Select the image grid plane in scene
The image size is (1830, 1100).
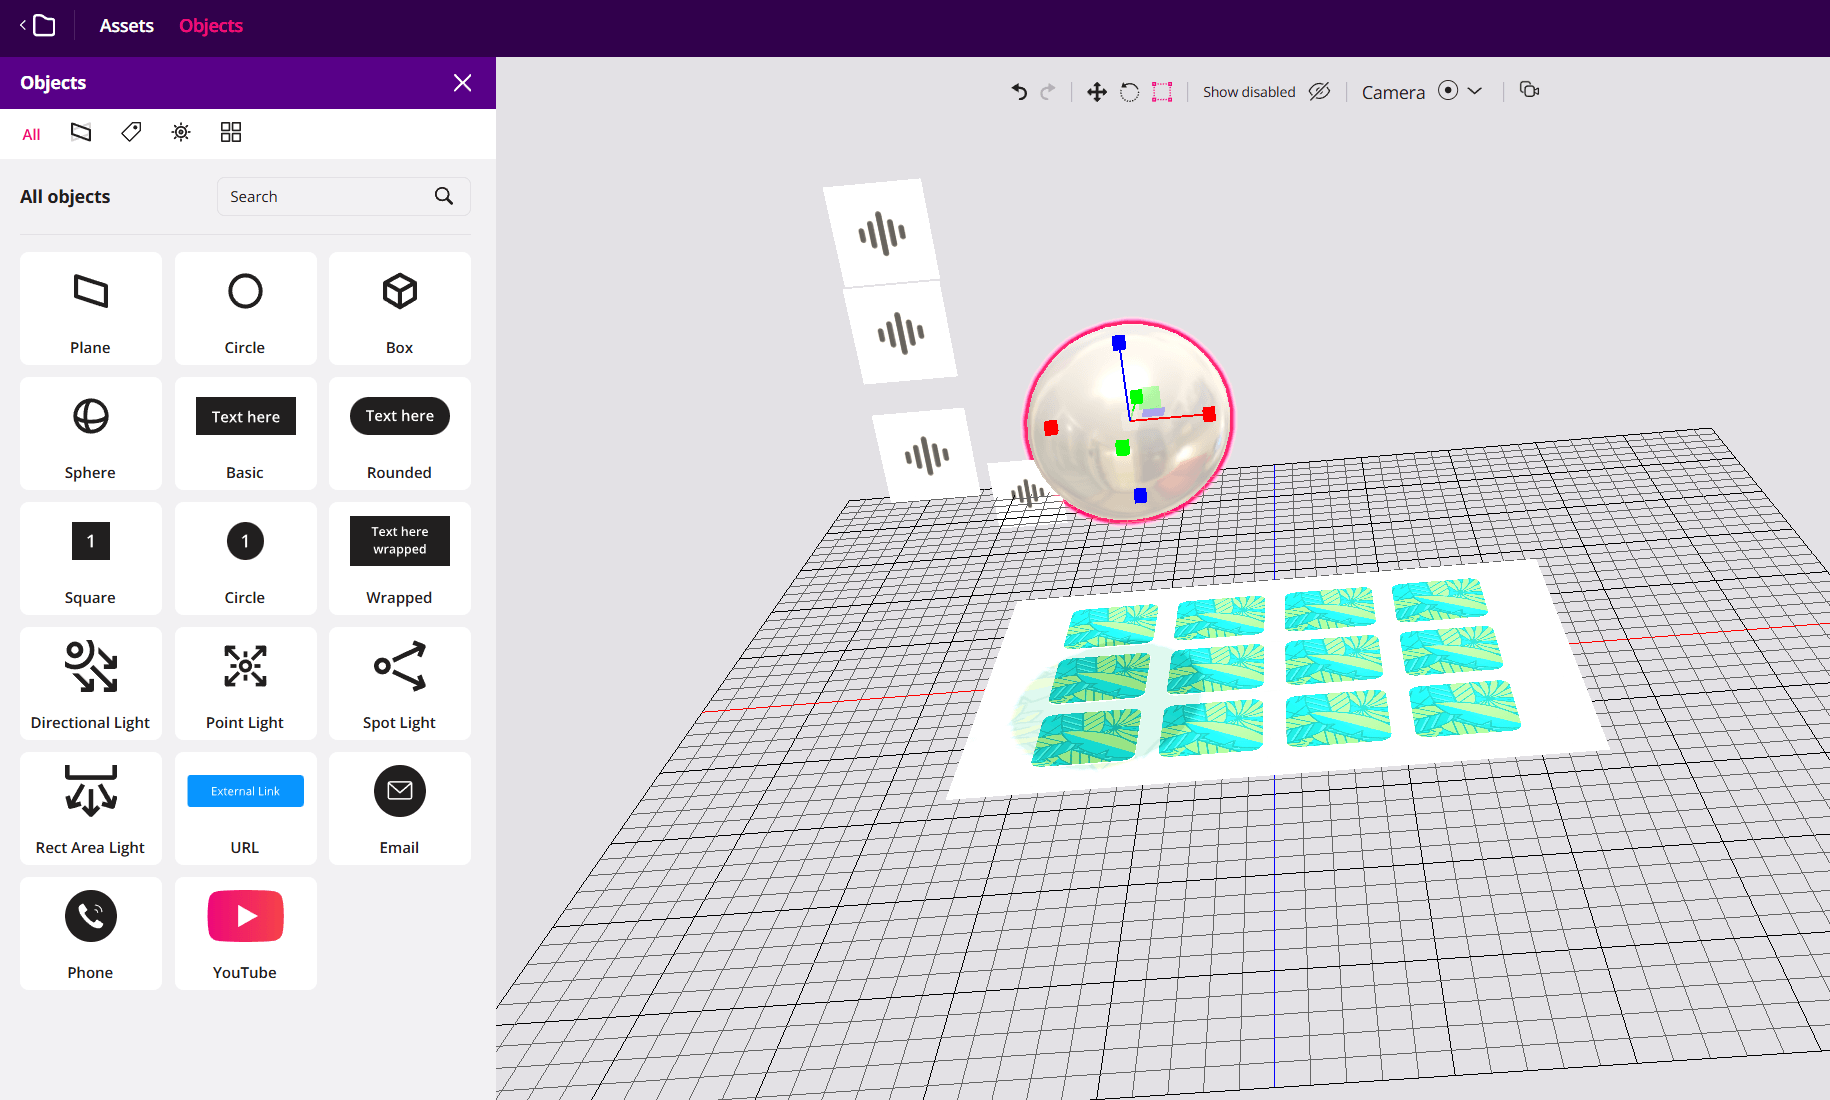click(1277, 678)
